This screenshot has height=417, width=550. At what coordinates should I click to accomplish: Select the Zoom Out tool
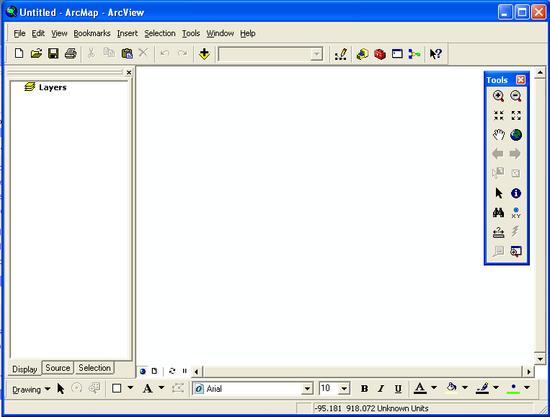pos(516,96)
